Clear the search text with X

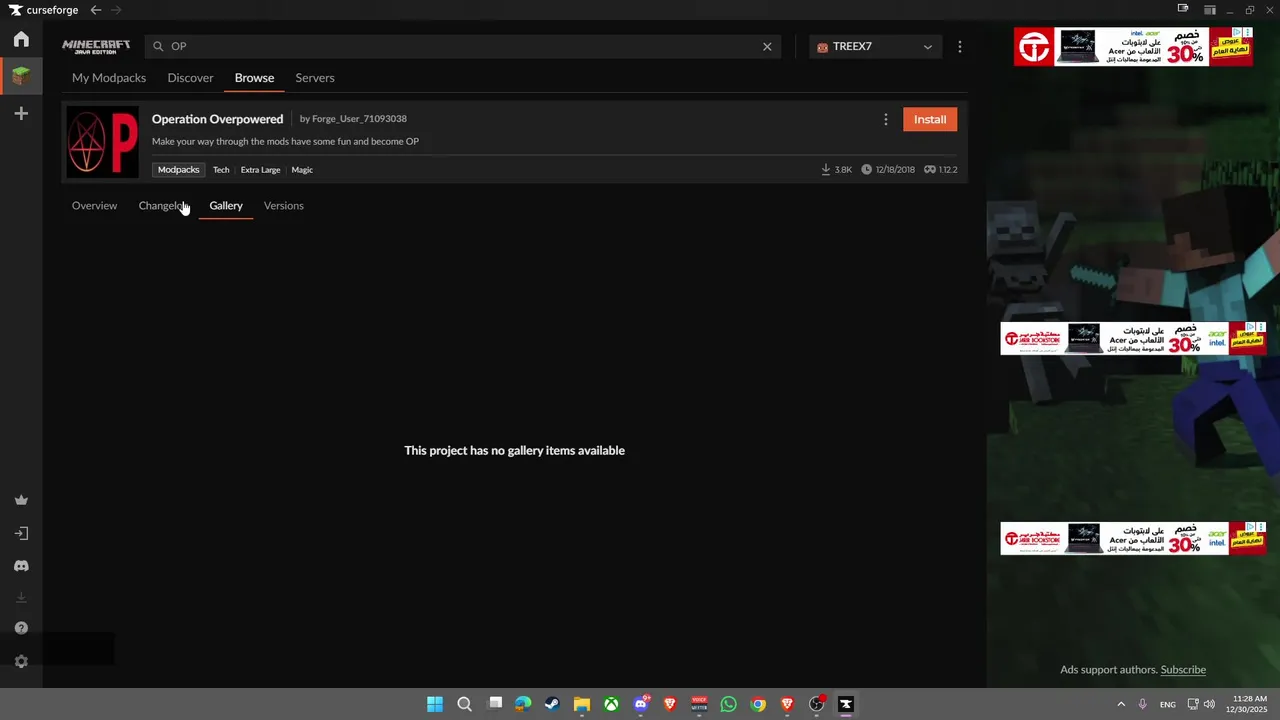pyautogui.click(x=767, y=46)
